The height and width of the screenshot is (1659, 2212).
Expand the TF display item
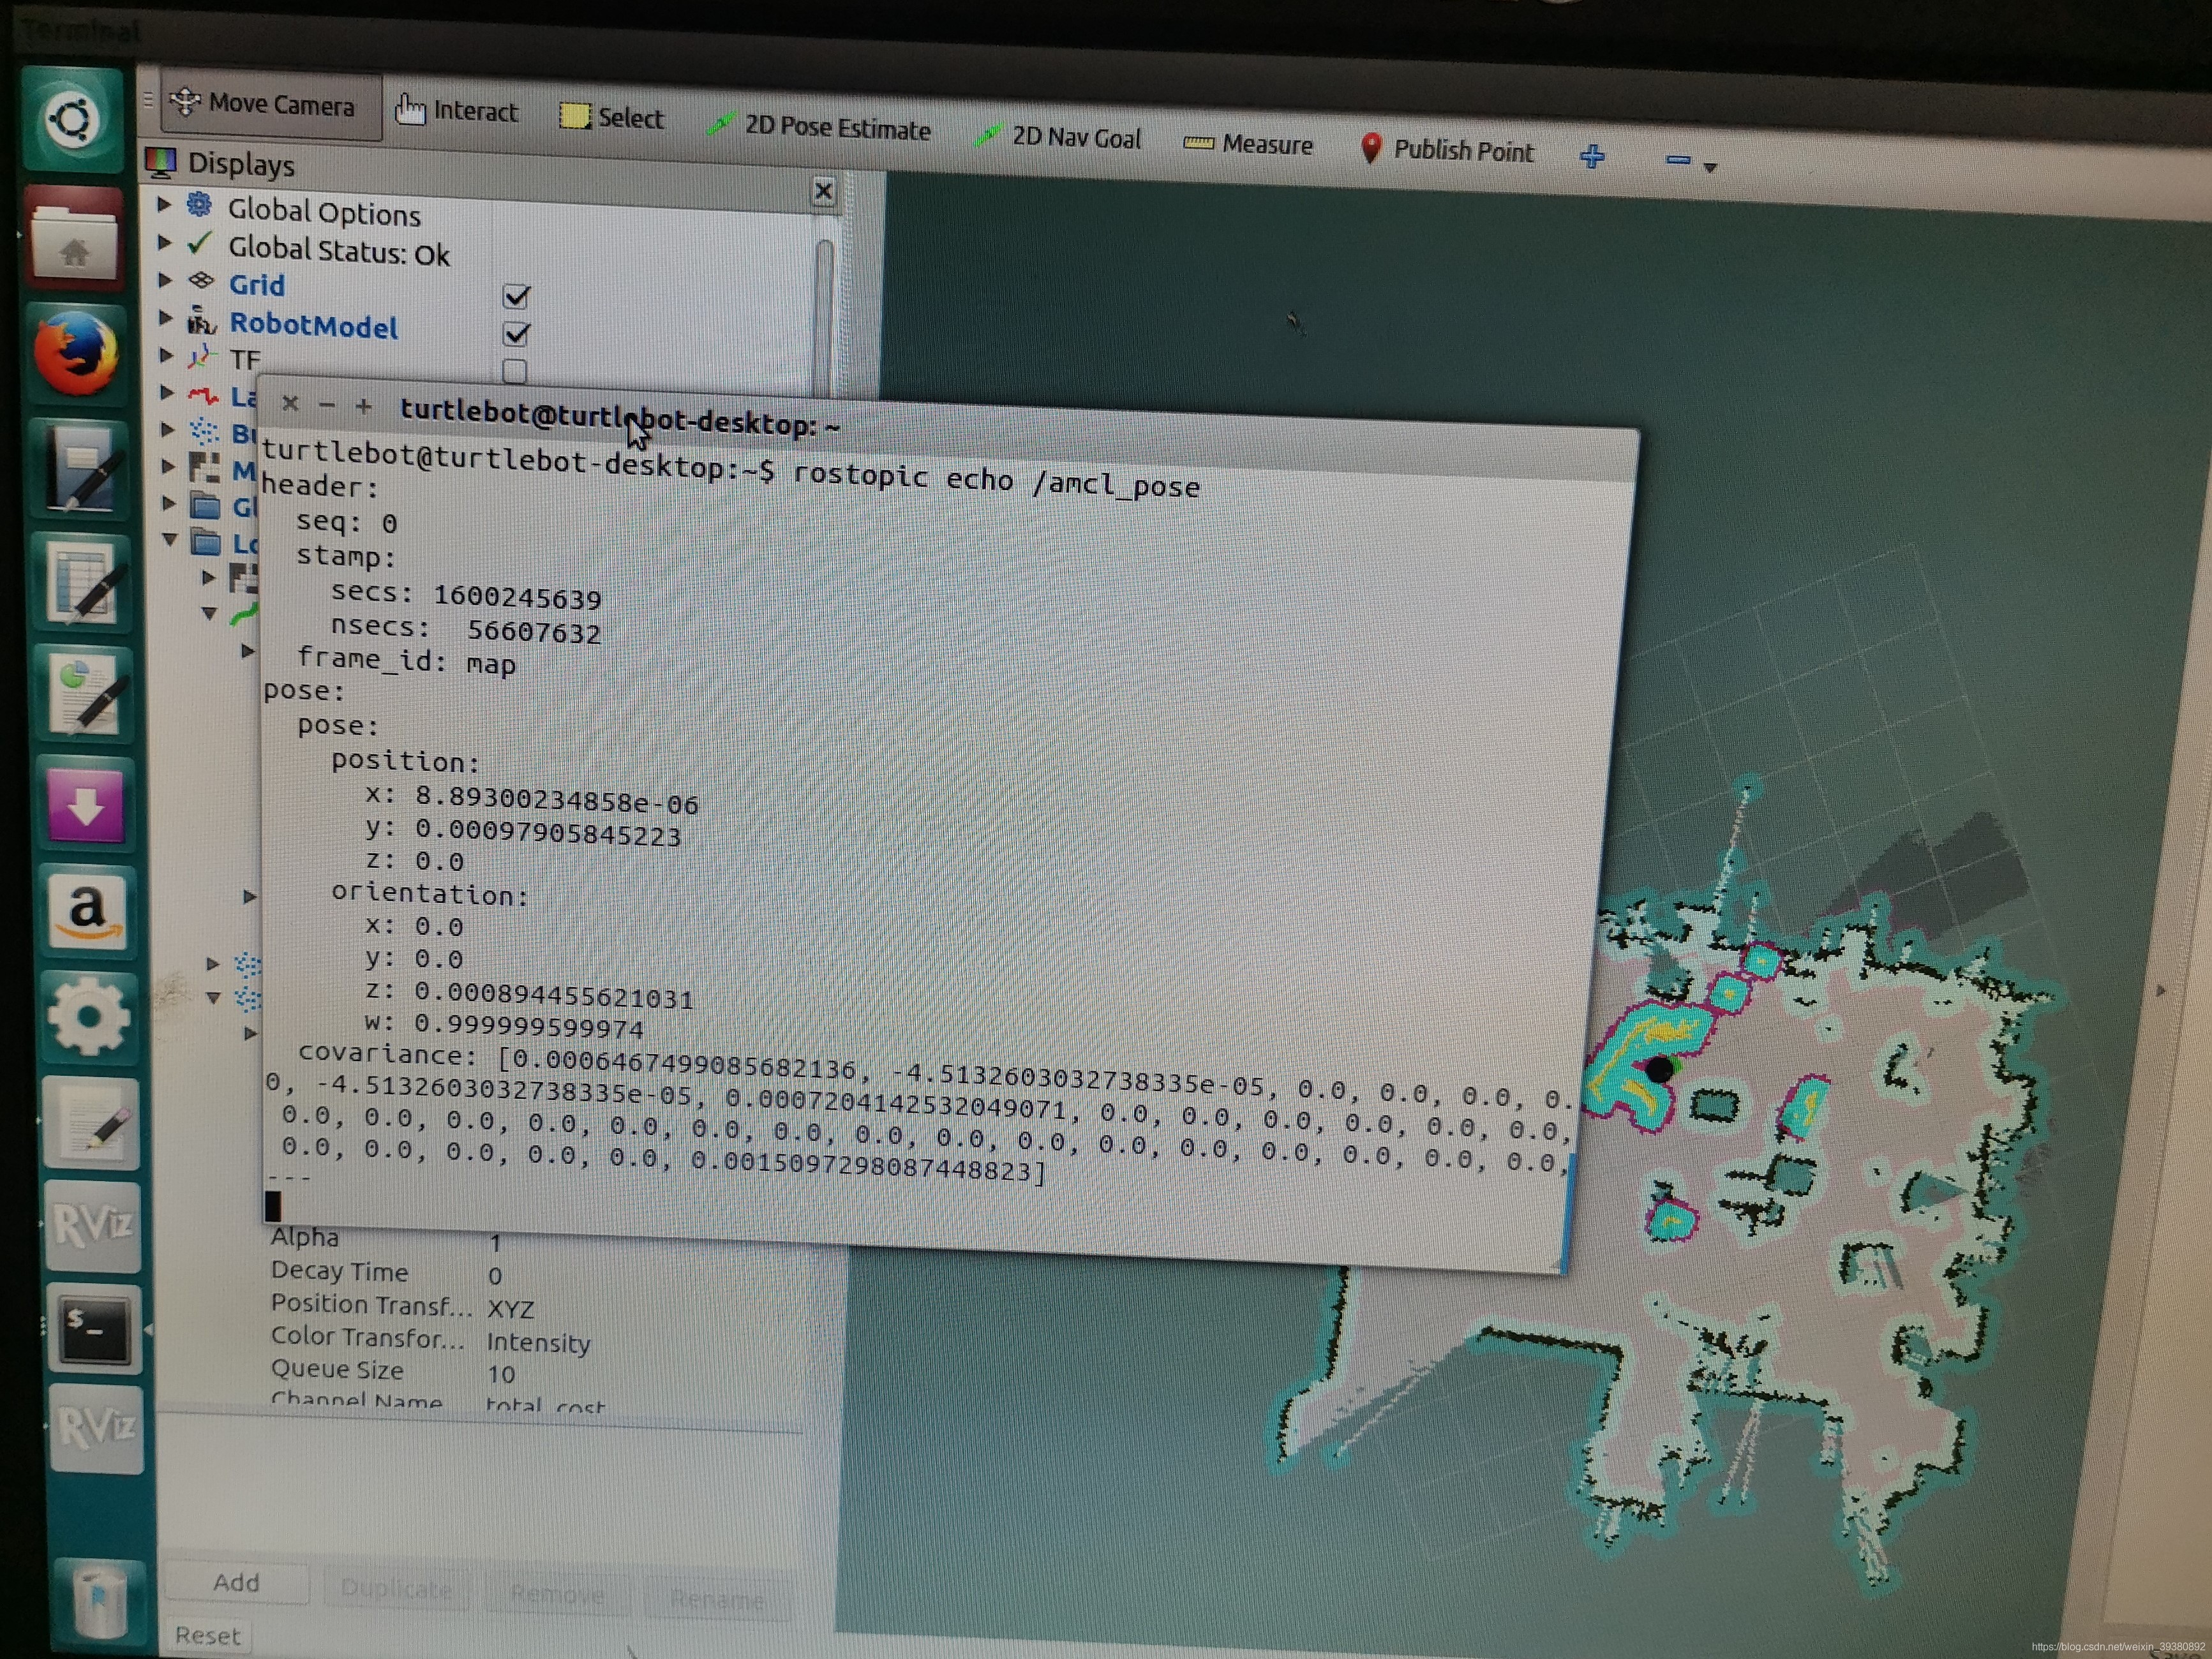pos(166,356)
